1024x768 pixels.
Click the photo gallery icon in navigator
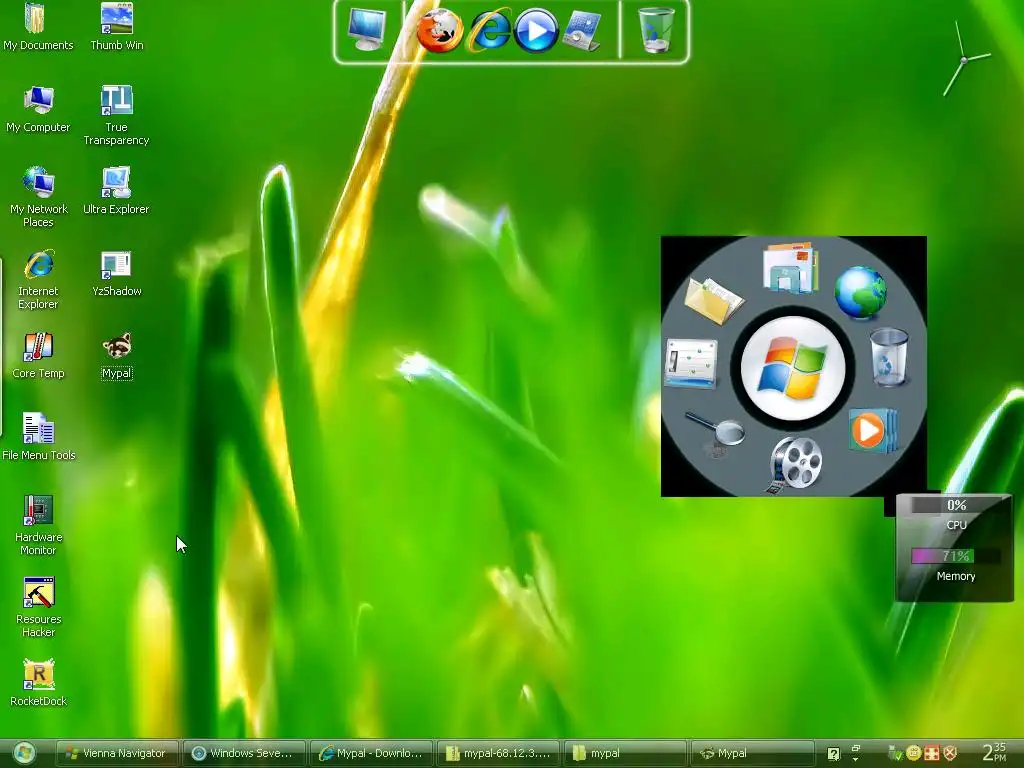coord(791,267)
